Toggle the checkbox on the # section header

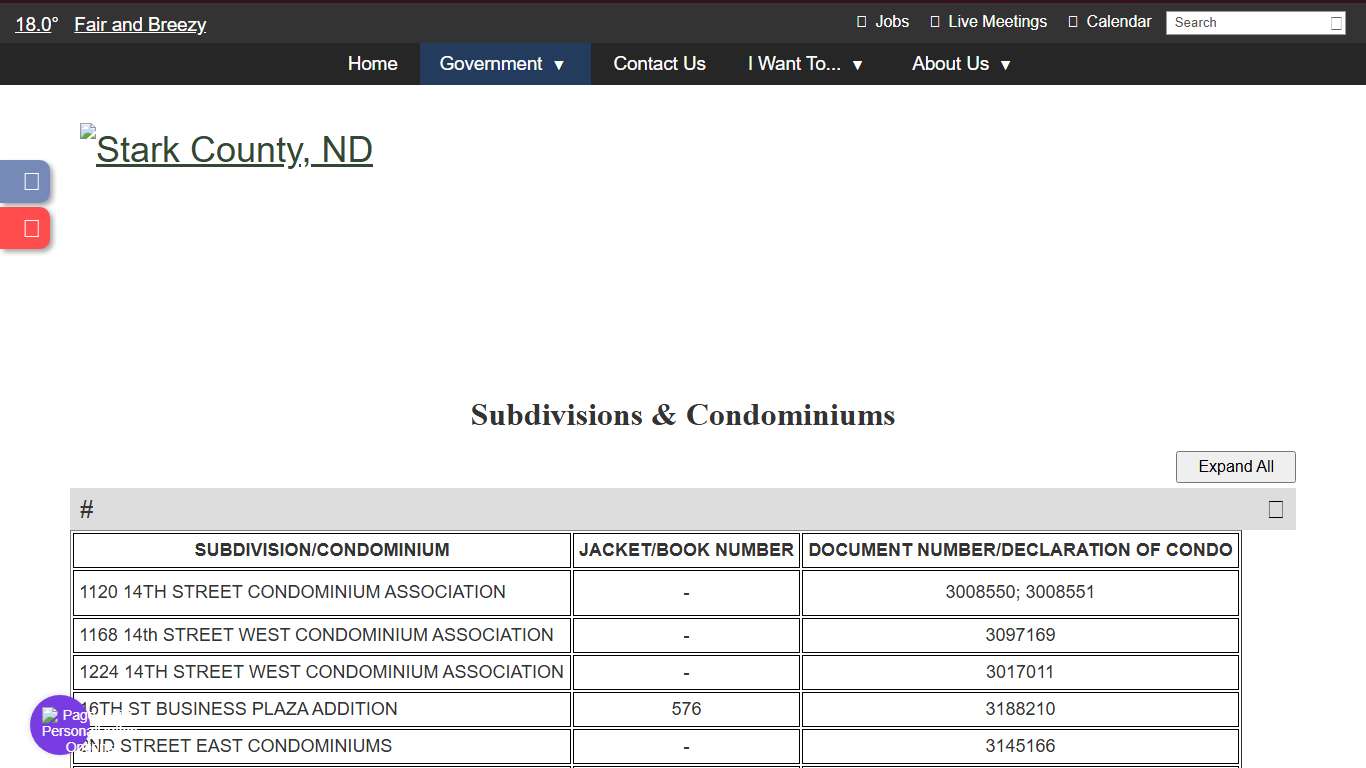pos(1274,509)
